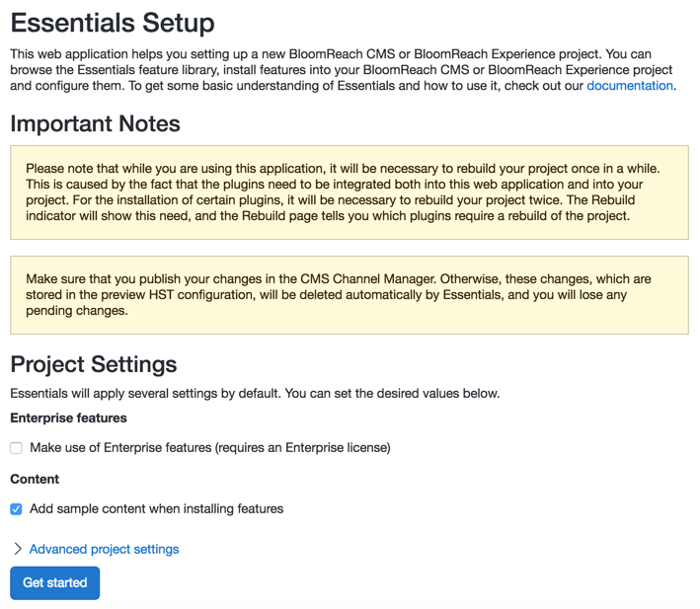Screen dimensions: 700x609
Task: Click the 'requires an Enterprise license' text
Action: (x=303, y=447)
